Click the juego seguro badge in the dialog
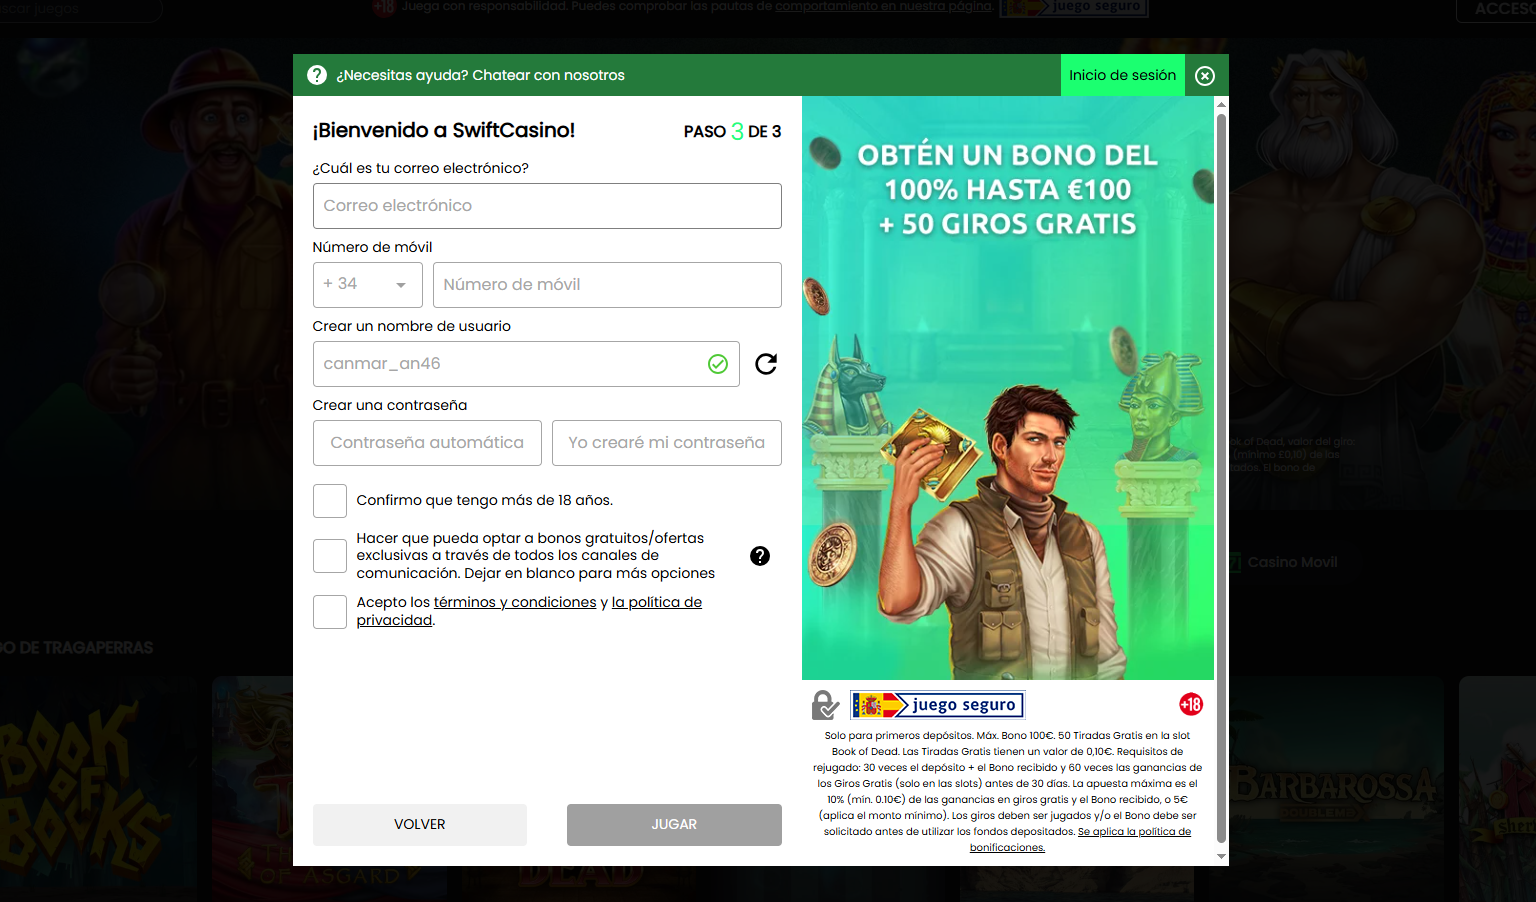The width and height of the screenshot is (1536, 902). [x=938, y=705]
